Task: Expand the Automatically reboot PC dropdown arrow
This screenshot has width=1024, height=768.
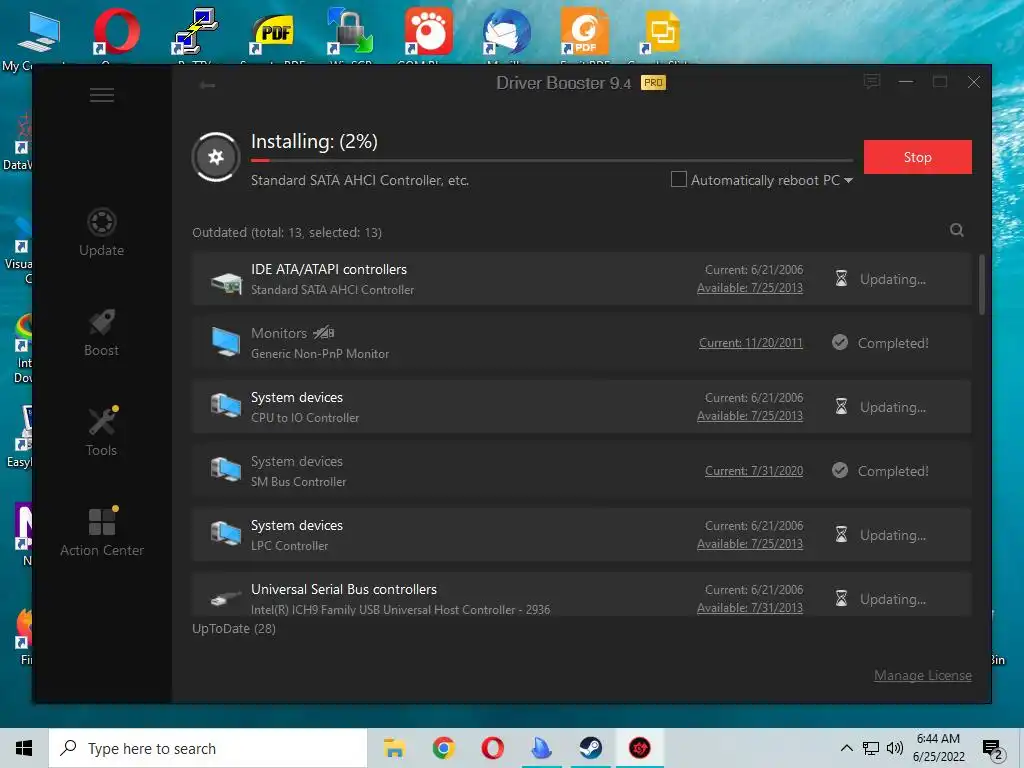Action: coord(848,180)
